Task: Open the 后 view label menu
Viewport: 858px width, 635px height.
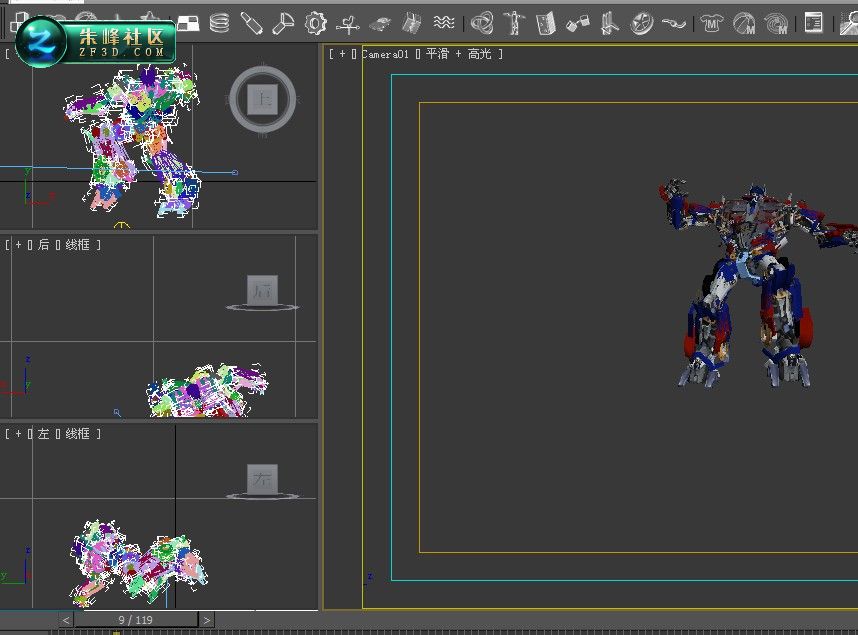Action: tap(43, 245)
